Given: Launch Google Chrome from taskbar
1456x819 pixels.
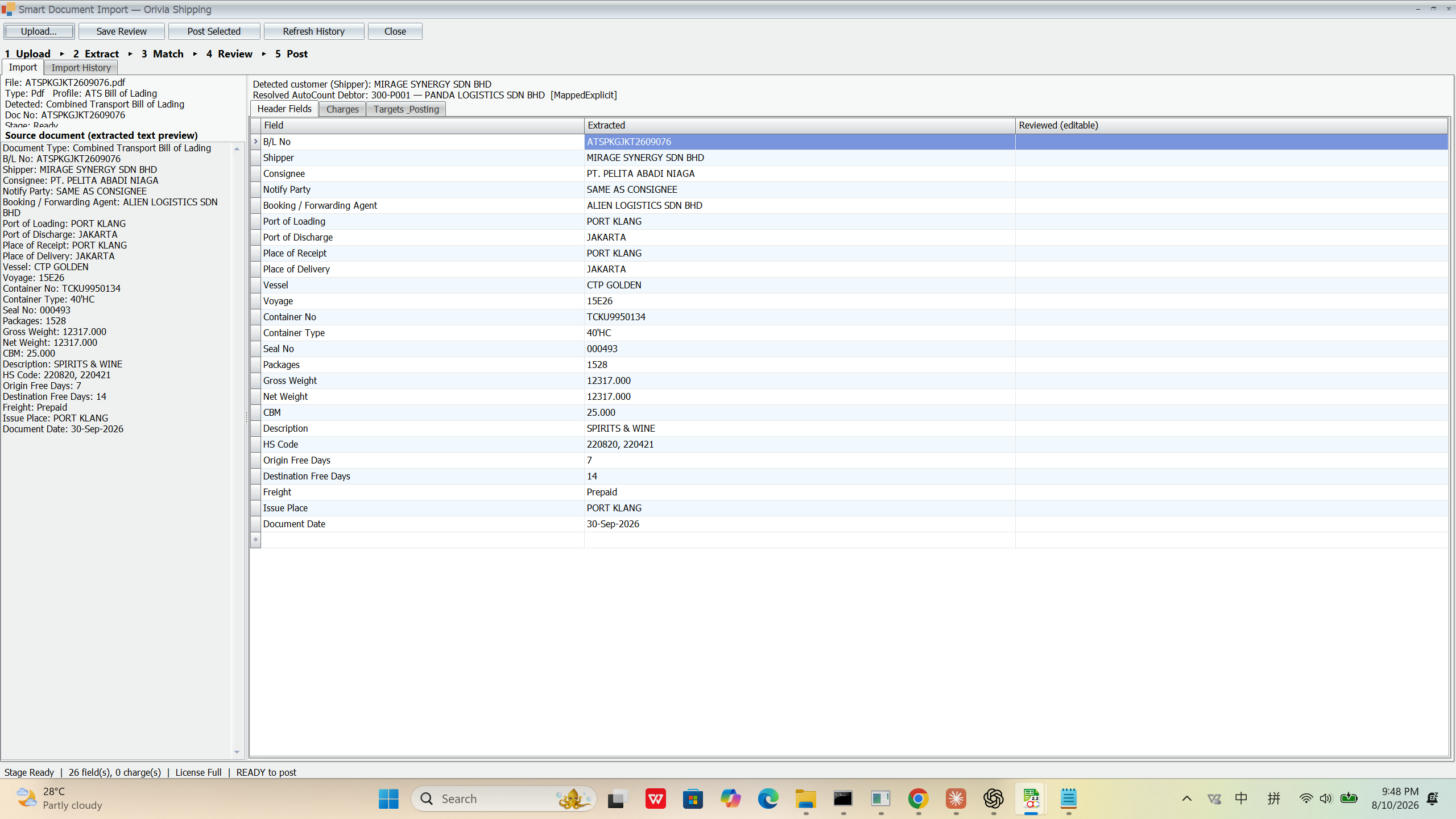Looking at the screenshot, I should 917,798.
